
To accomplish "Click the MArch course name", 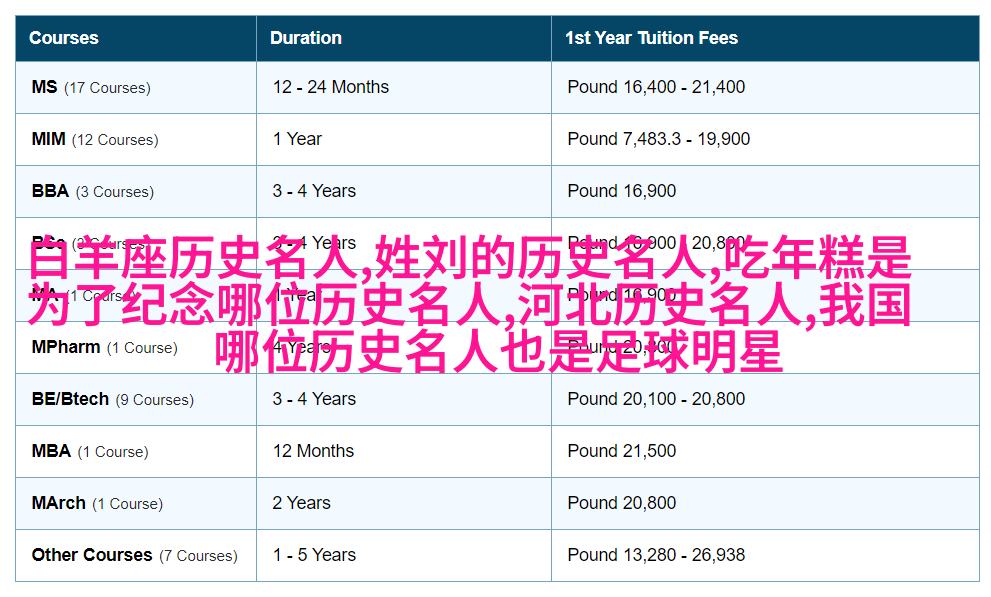I will click(58, 503).
